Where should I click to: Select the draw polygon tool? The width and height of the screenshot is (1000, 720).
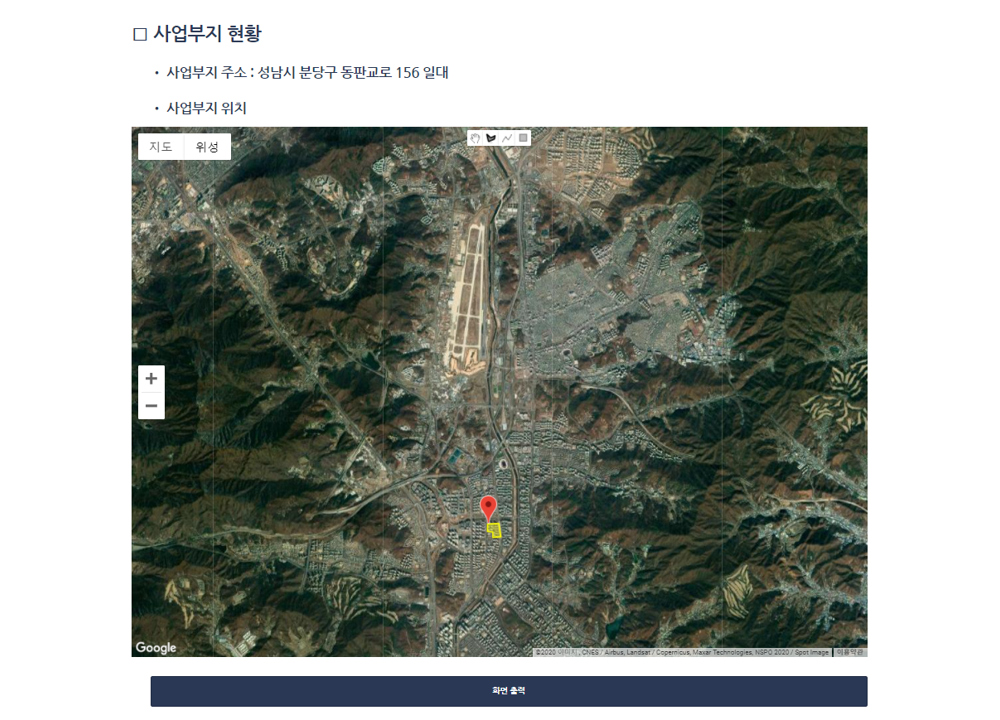point(491,138)
